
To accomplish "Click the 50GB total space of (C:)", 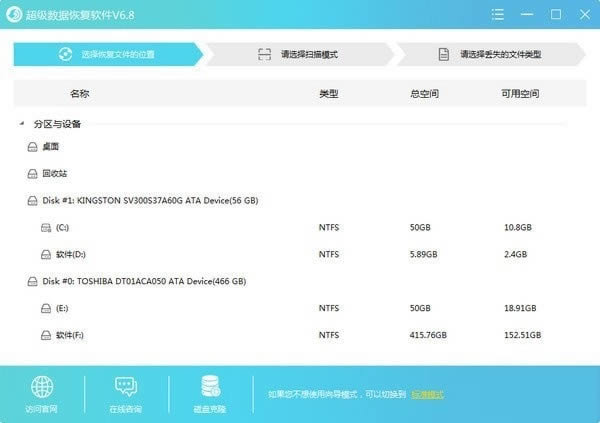I will tap(420, 227).
